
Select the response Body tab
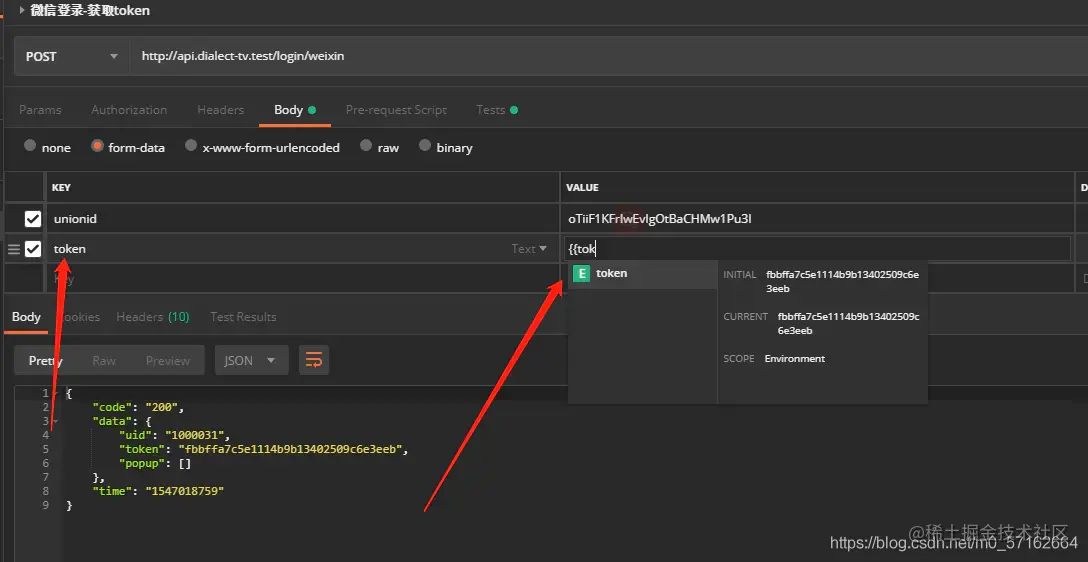pos(26,316)
